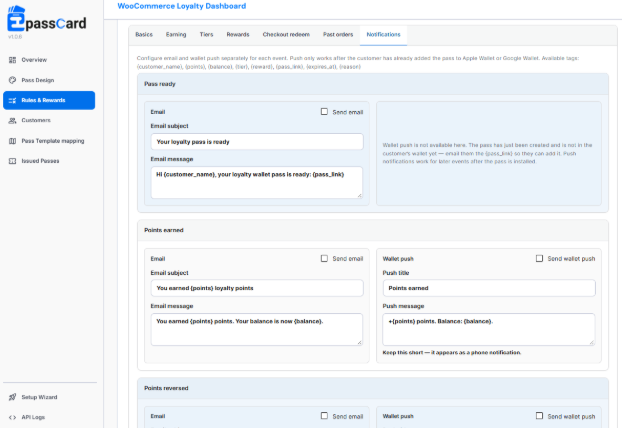622x435 pixels.
Task: Click the Rules & Rewards sliders icon
Action: pos(12,100)
